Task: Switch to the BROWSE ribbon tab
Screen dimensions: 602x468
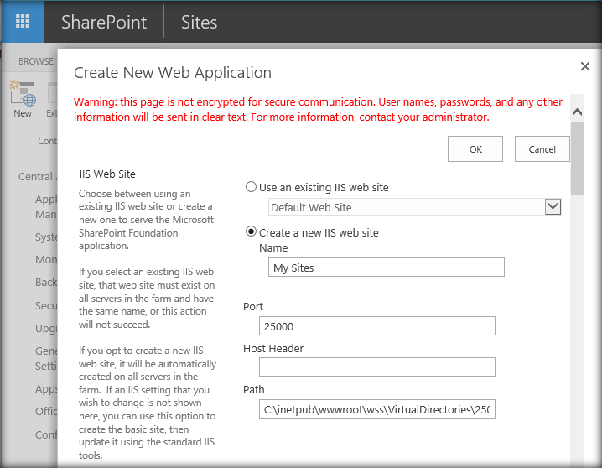Action: [36, 61]
